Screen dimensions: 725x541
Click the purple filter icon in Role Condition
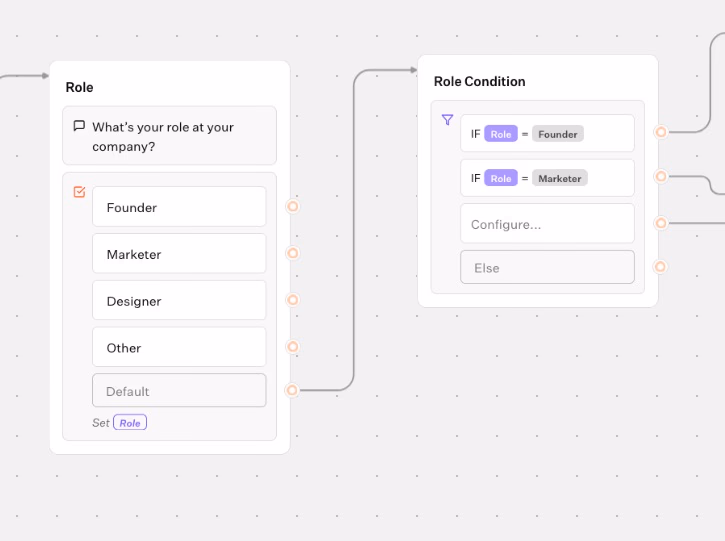pyautogui.click(x=447, y=120)
